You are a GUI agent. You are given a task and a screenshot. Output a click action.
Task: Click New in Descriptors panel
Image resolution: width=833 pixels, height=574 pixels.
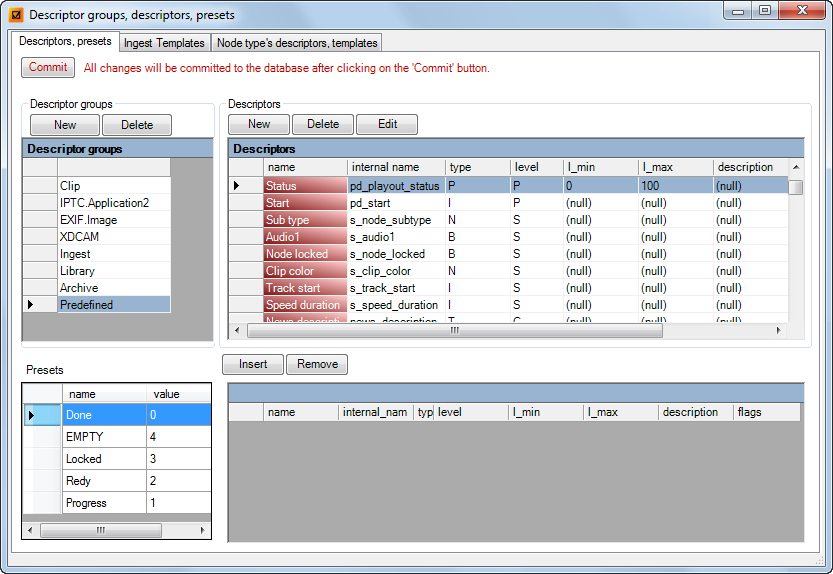[259, 124]
